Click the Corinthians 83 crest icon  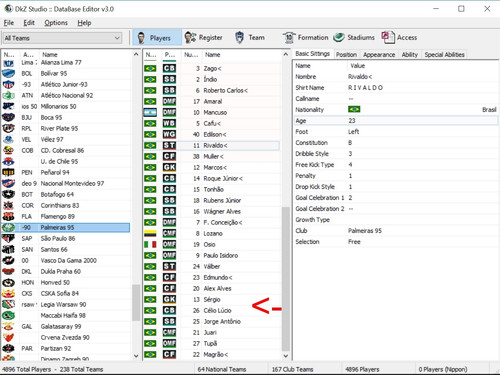click(9, 205)
